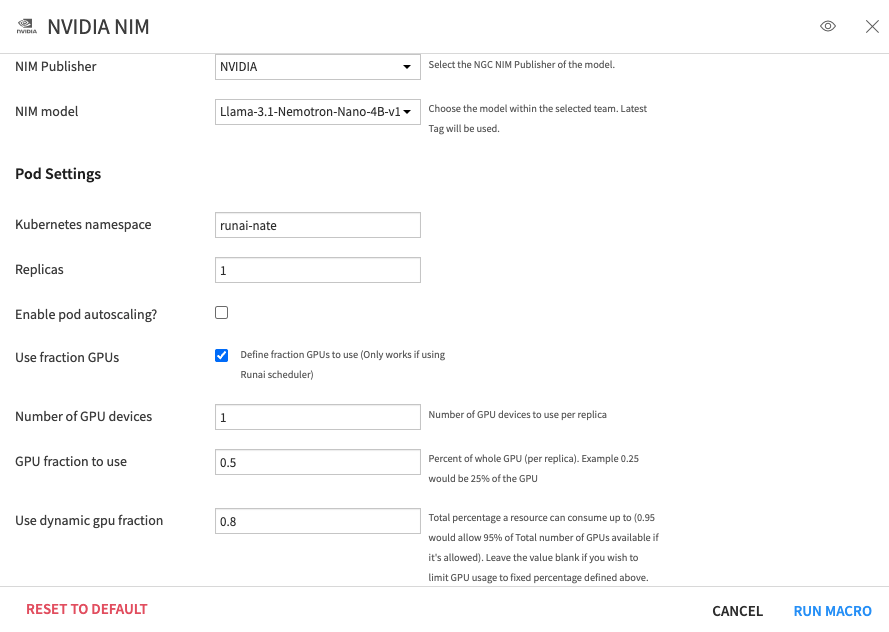Click the dynamic gpu fraction field
Screen dimensions: 889x632
(x=318, y=521)
